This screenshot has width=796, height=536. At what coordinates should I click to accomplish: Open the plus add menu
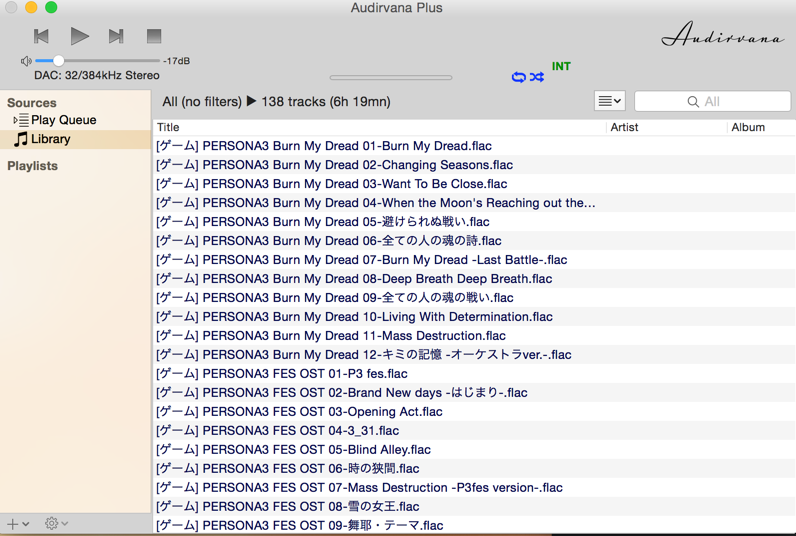pos(18,524)
